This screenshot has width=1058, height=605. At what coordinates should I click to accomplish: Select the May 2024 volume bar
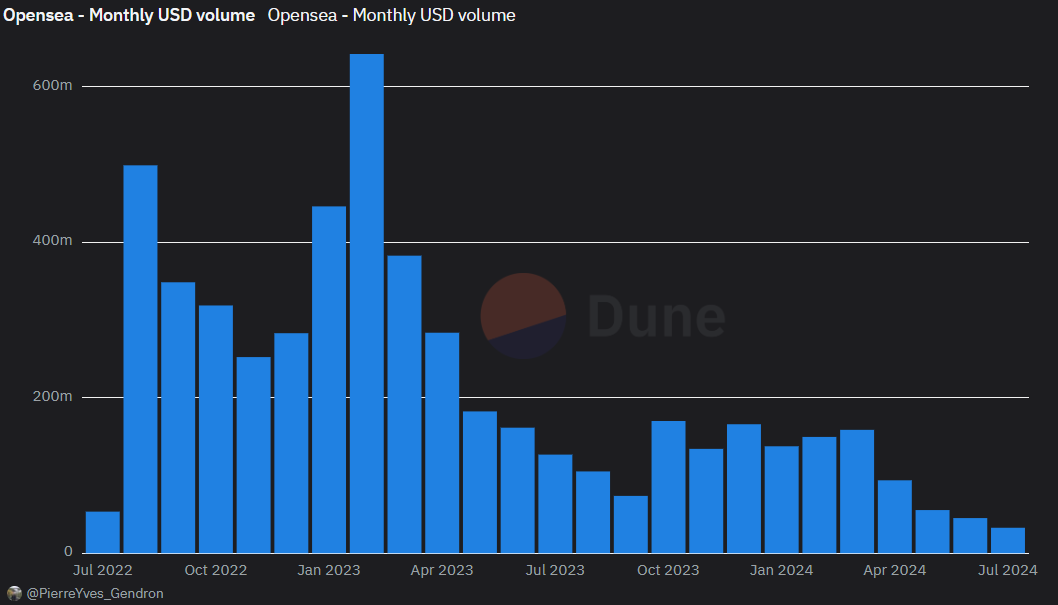point(932,531)
